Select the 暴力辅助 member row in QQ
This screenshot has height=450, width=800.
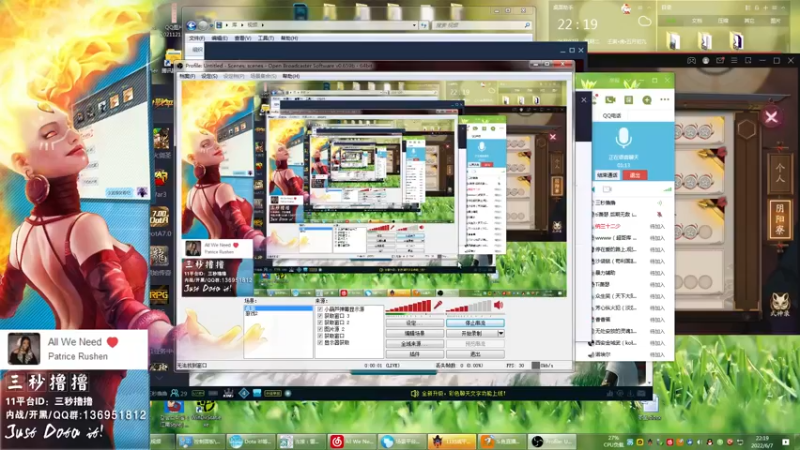(630, 273)
